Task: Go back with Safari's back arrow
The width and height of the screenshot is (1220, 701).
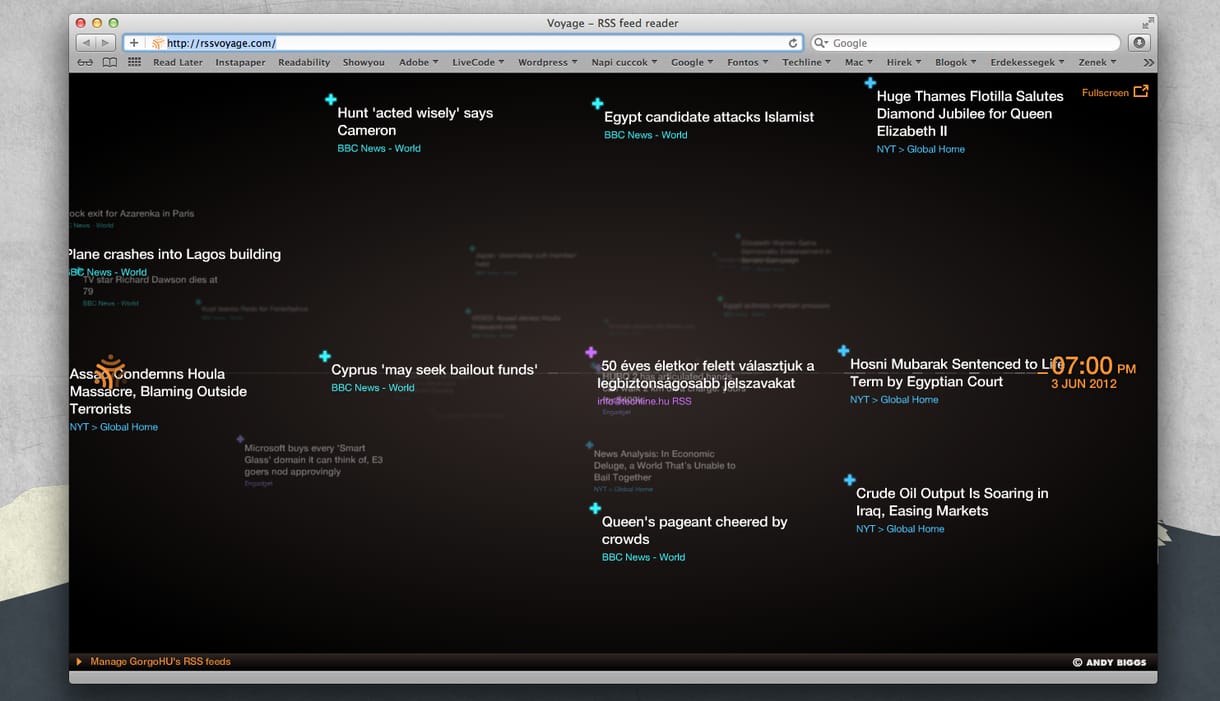Action: [x=86, y=43]
